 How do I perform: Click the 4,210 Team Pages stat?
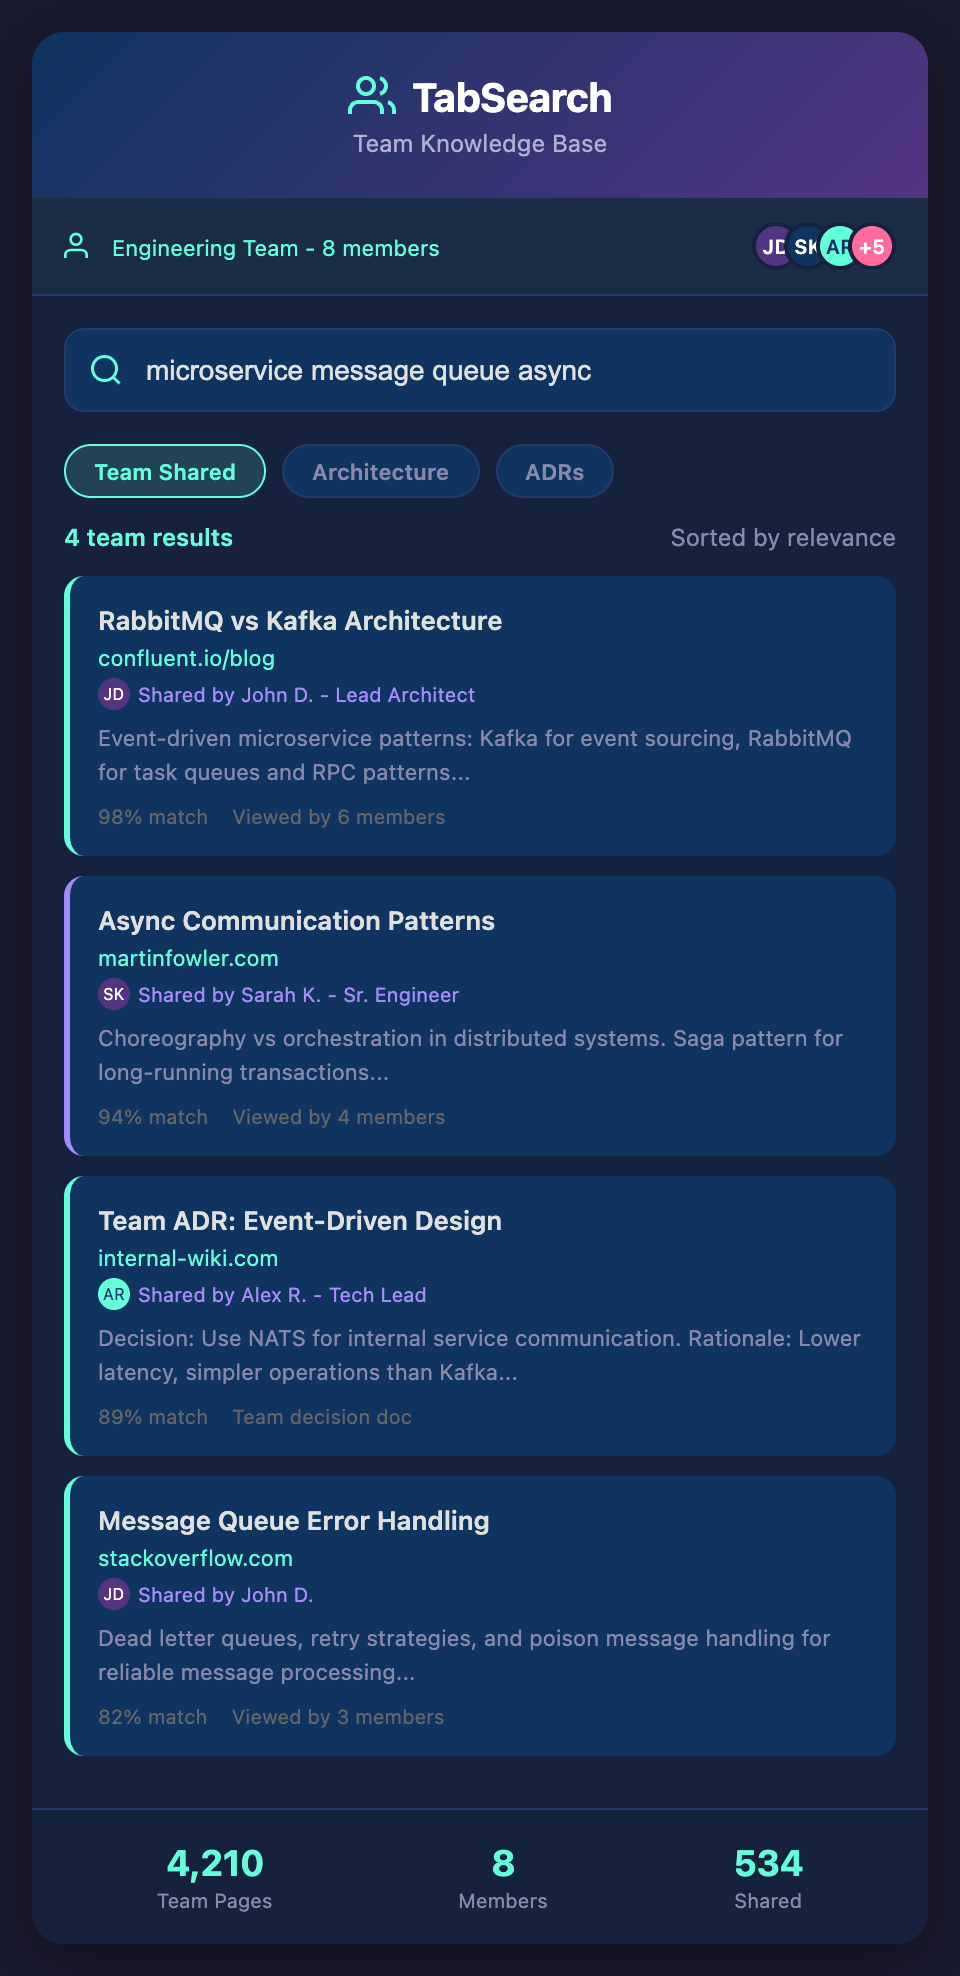point(215,1876)
